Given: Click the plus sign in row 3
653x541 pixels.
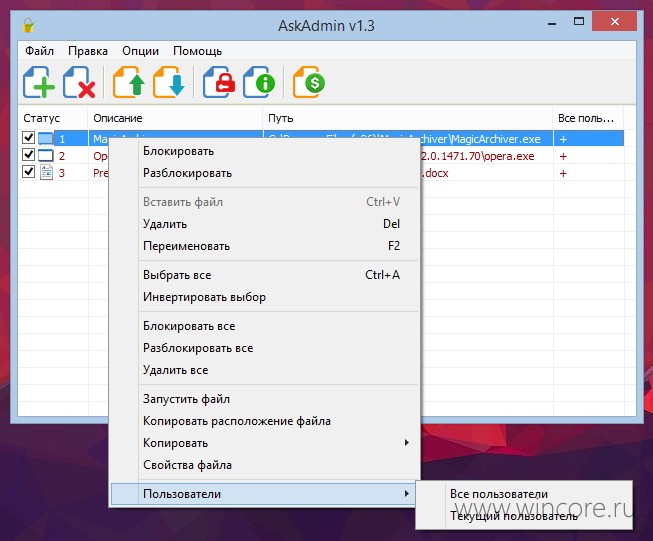Looking at the screenshot, I should tap(563, 173).
